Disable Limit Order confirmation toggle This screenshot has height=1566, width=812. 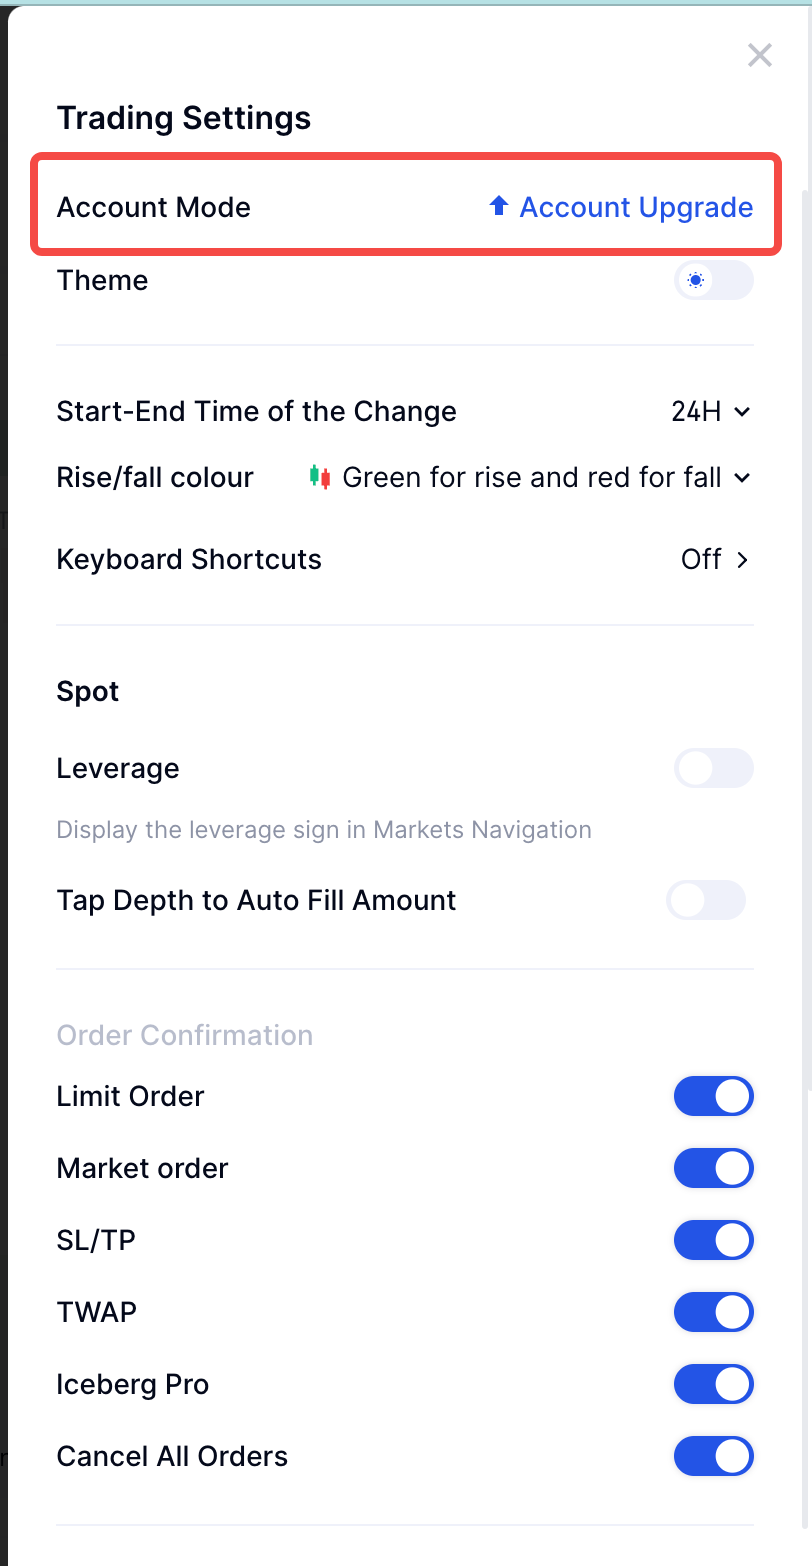click(x=713, y=1096)
